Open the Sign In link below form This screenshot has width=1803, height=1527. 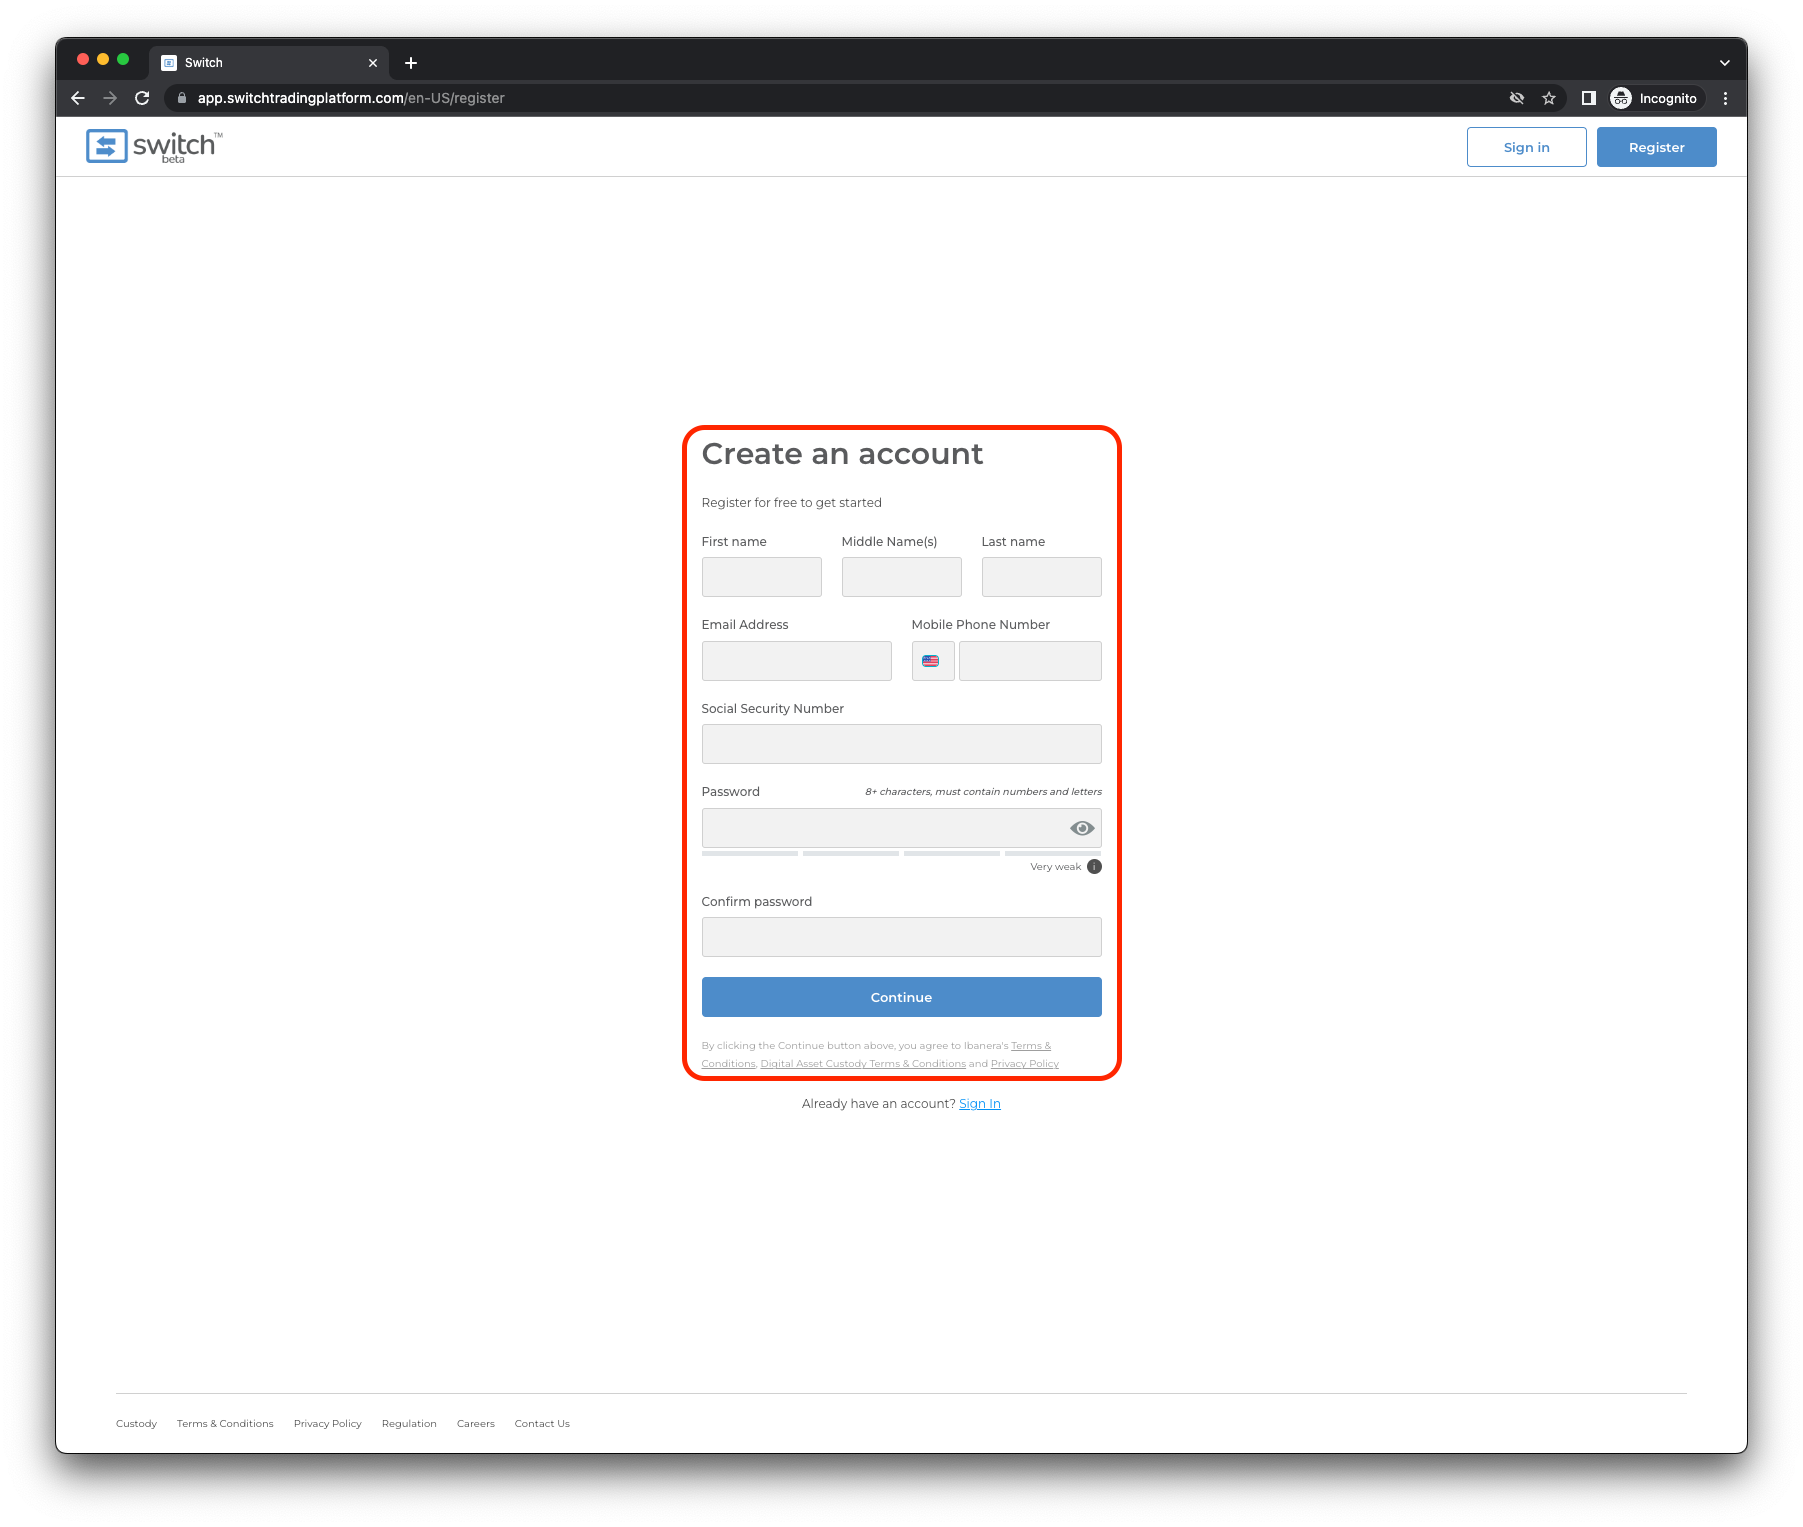(980, 1104)
